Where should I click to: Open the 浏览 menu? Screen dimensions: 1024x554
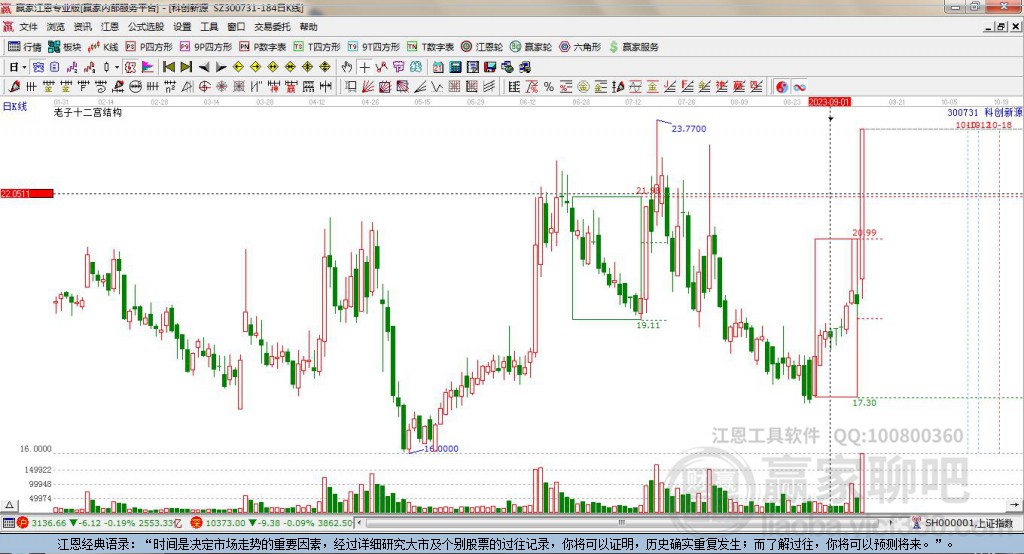56,27
